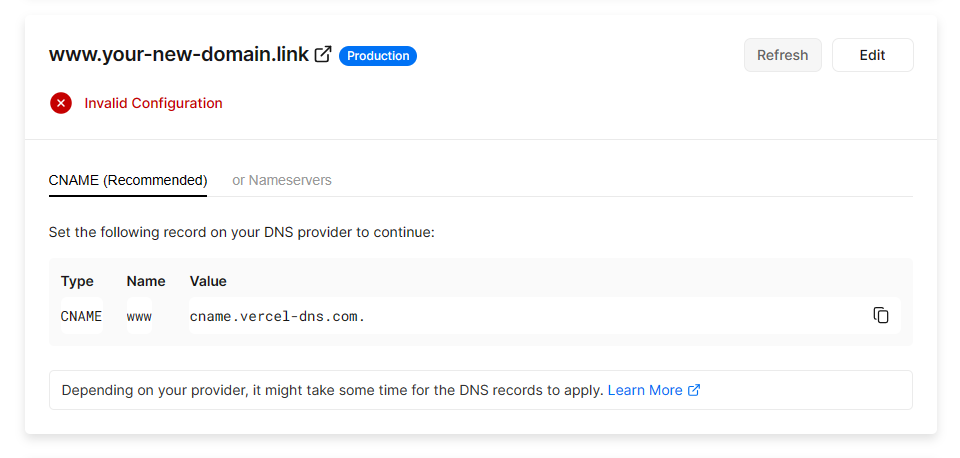This screenshot has height=458, width=960.
Task: Click the Value column header
Action: [208, 281]
